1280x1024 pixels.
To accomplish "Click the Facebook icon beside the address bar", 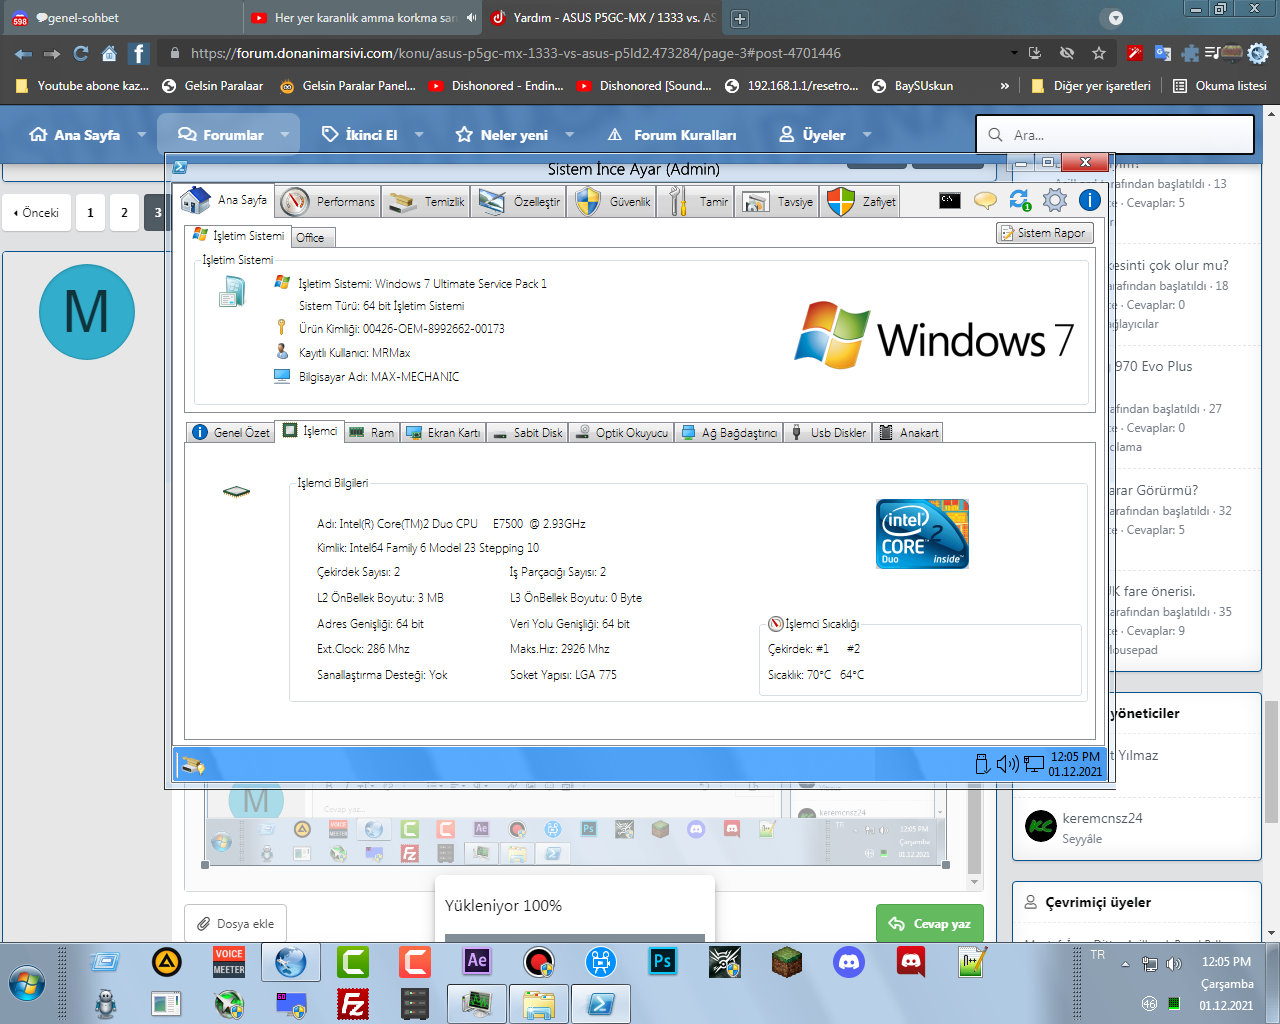I will tap(139, 53).
